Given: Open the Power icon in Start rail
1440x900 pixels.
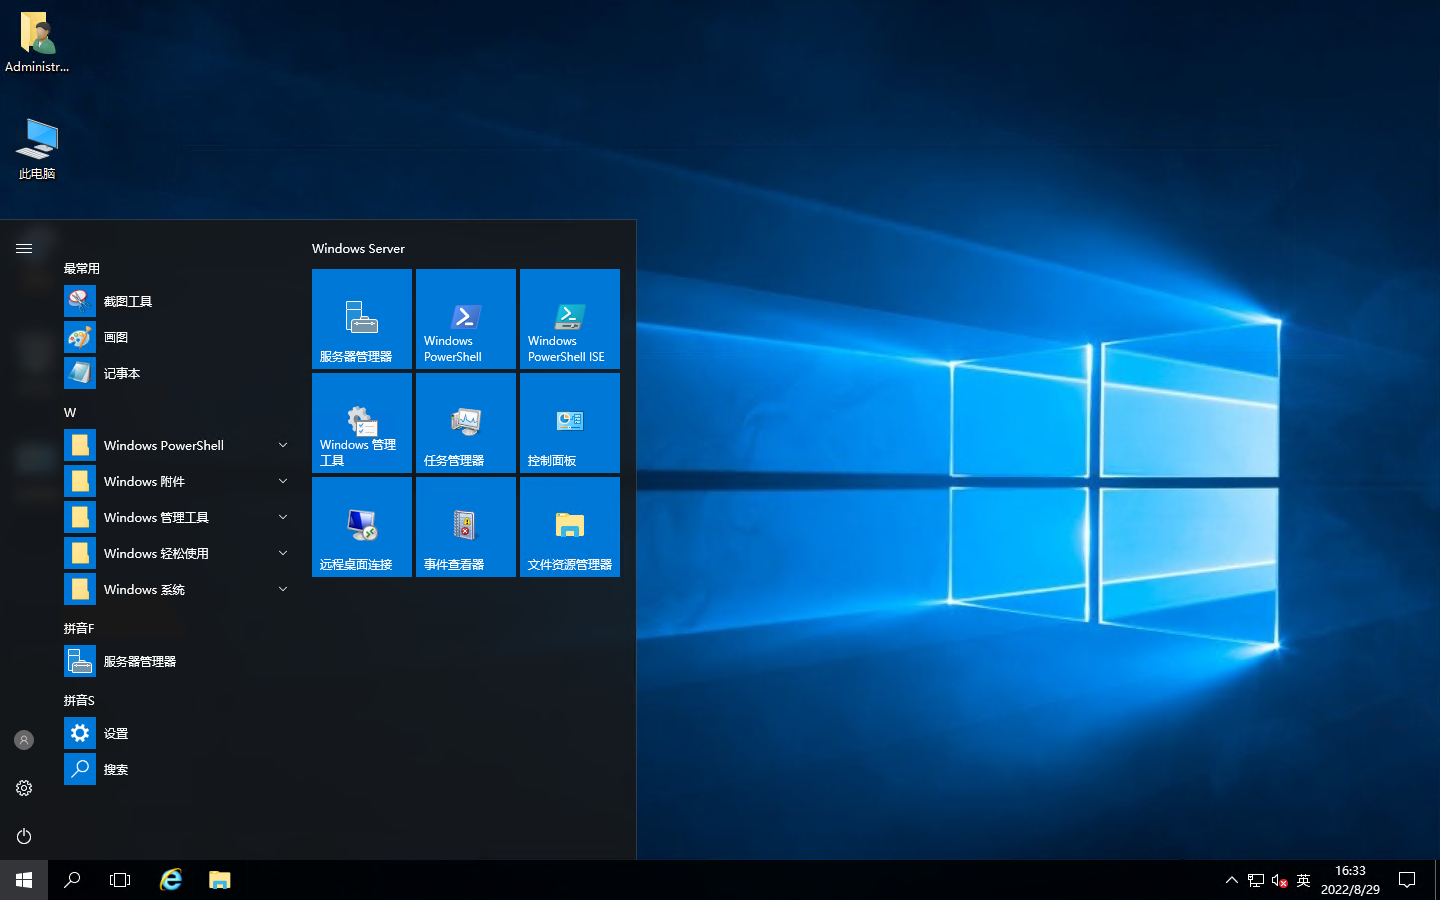Looking at the screenshot, I should click(x=24, y=836).
